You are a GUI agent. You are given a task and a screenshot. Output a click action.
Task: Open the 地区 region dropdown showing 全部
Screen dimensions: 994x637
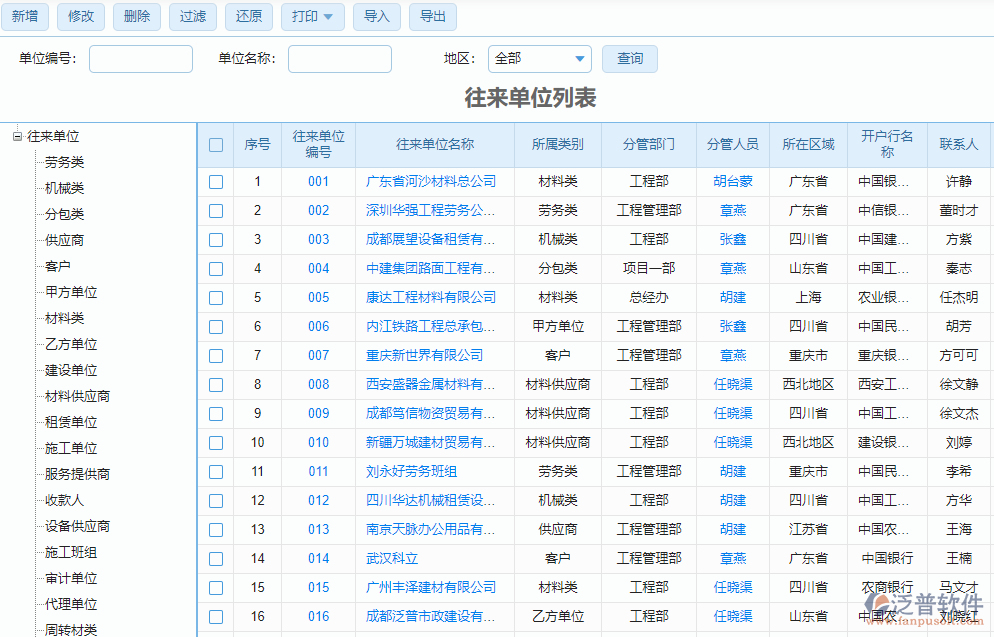(539, 59)
